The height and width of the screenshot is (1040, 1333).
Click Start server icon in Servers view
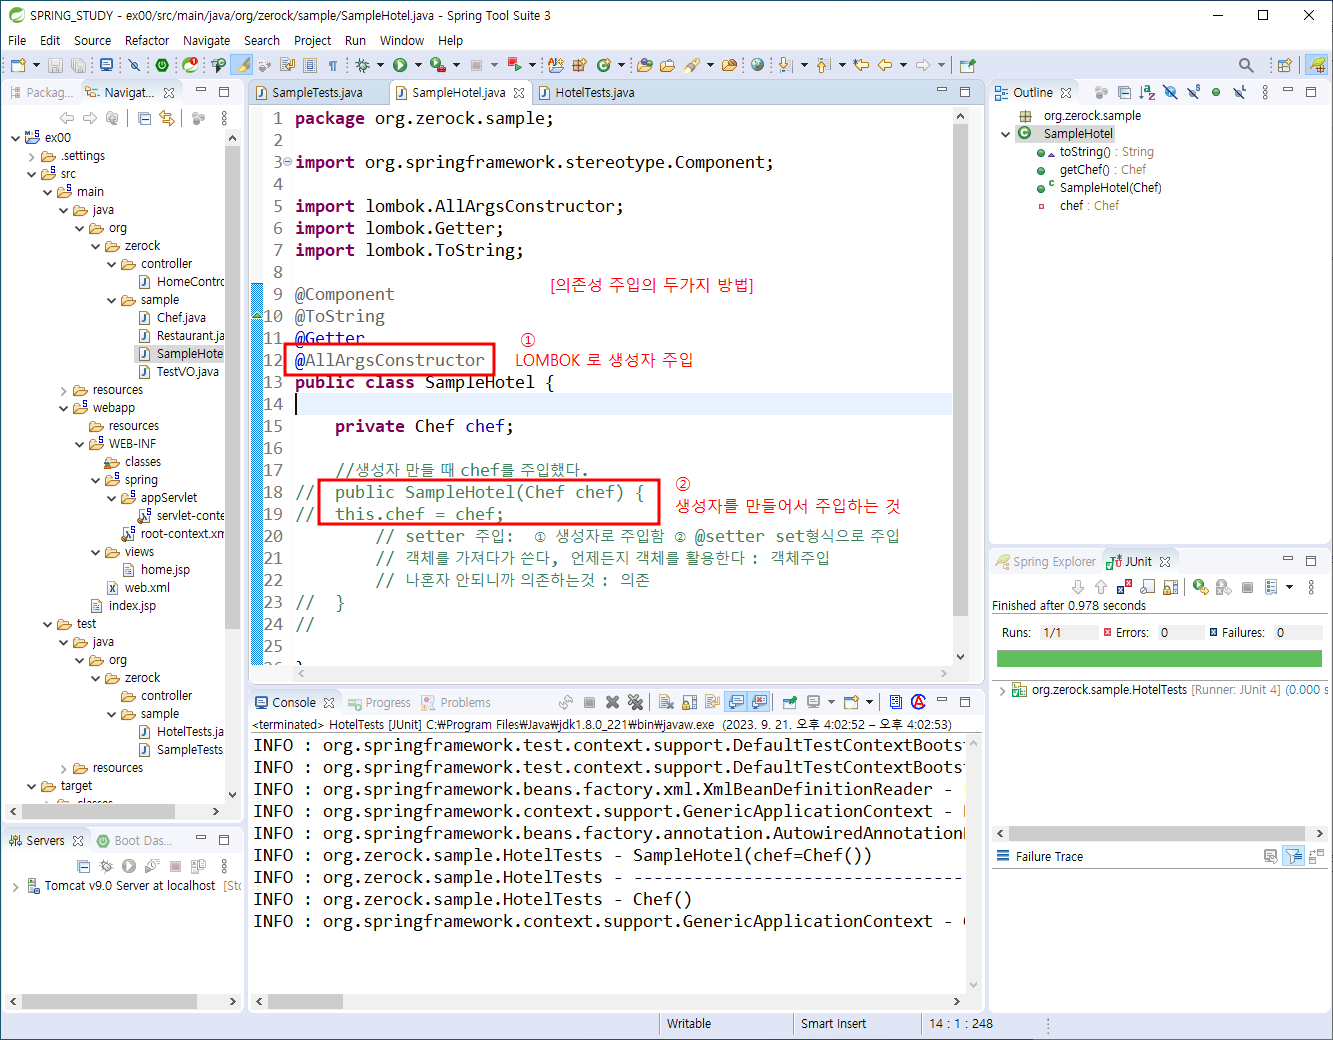coord(128,866)
